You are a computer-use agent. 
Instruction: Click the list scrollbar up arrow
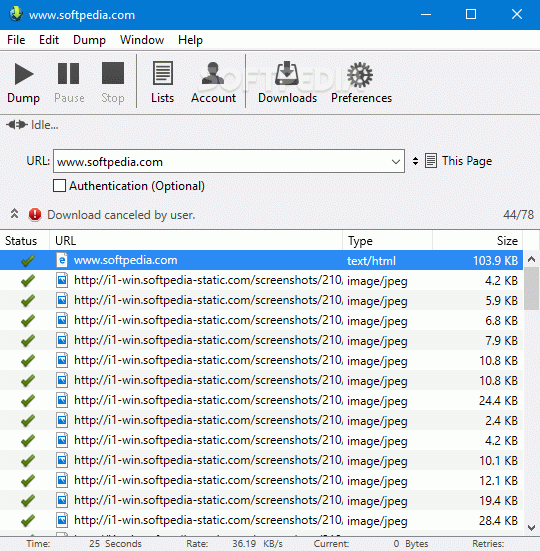click(532, 259)
